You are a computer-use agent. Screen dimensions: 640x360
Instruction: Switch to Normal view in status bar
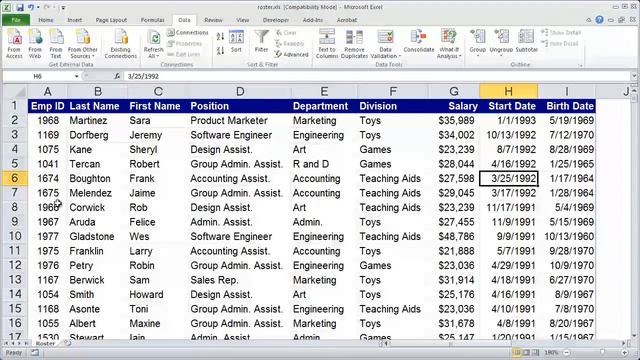(x=517, y=352)
